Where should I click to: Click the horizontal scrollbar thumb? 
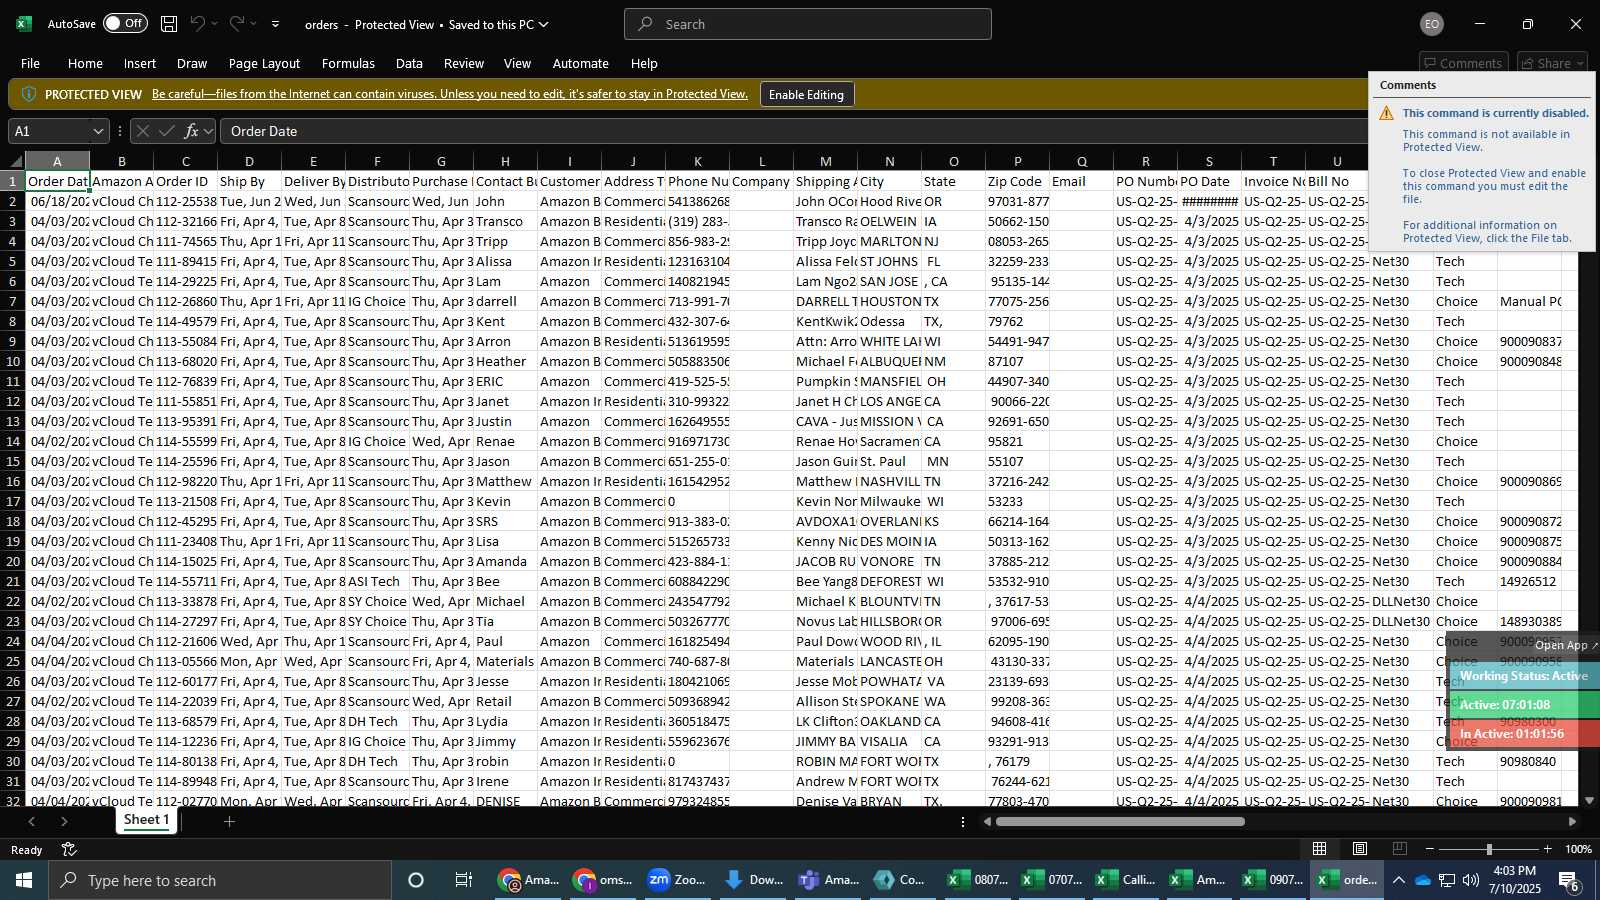pos(1120,822)
